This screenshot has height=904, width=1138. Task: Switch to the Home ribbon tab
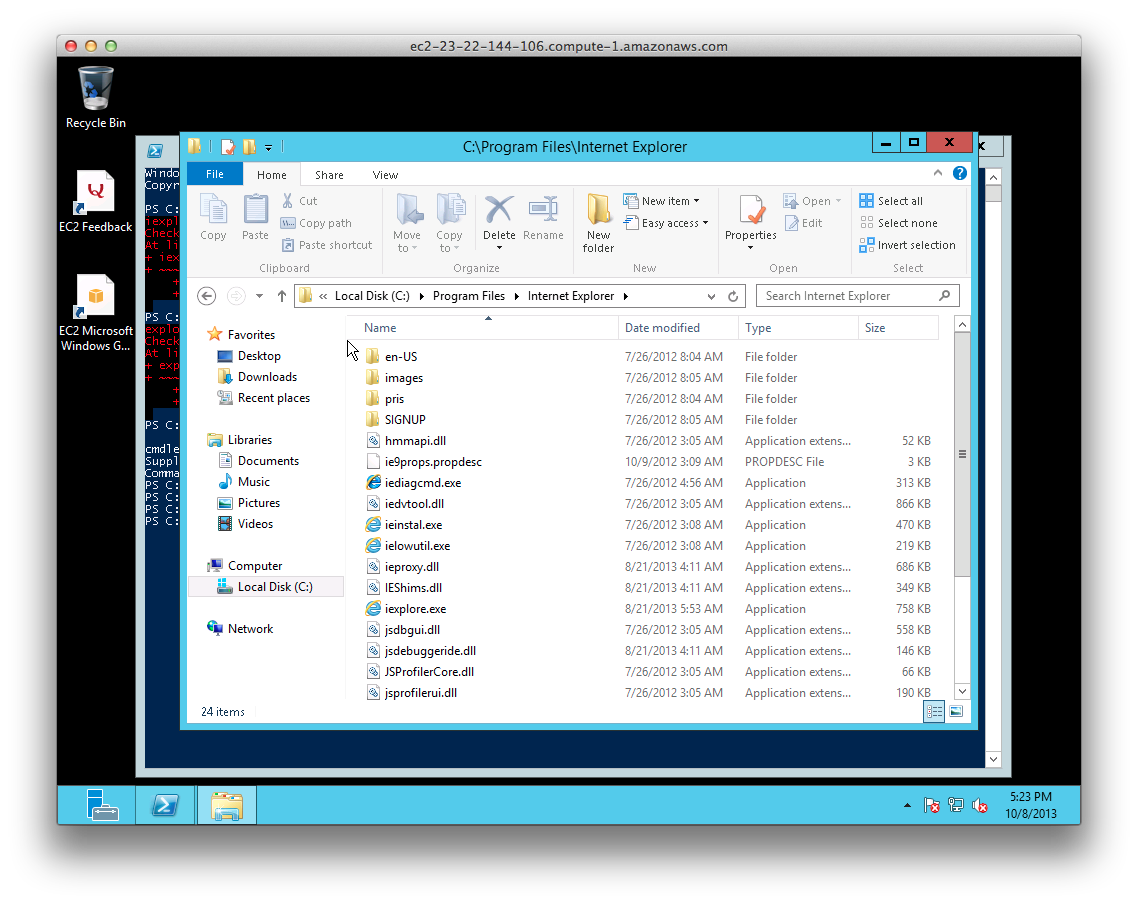click(271, 175)
